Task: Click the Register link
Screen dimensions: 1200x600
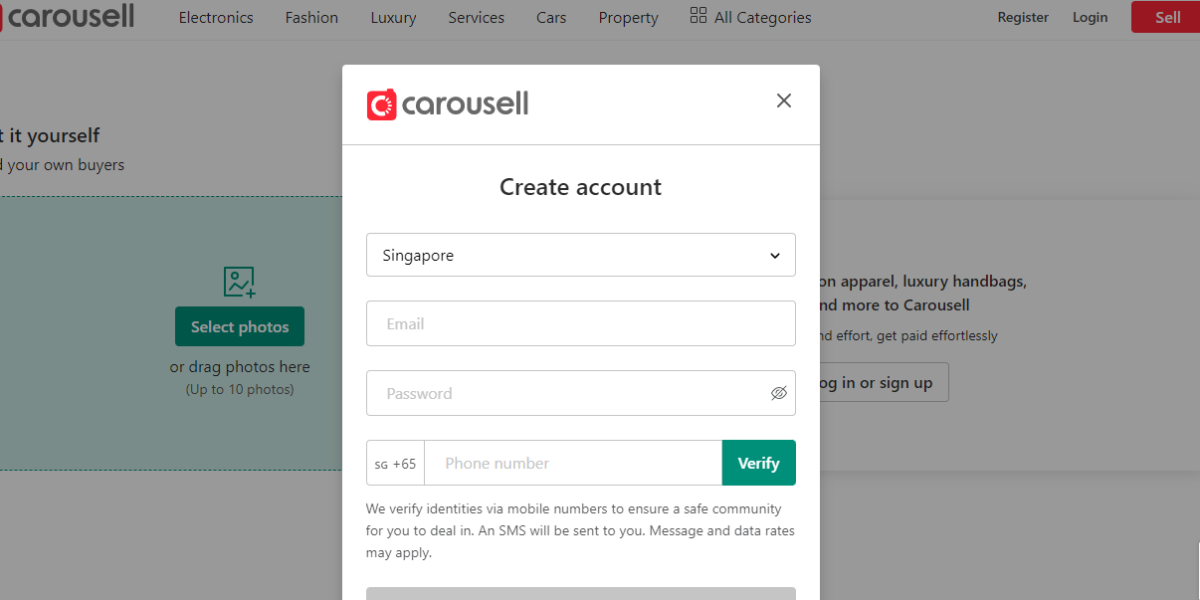Action: pos(1023,17)
